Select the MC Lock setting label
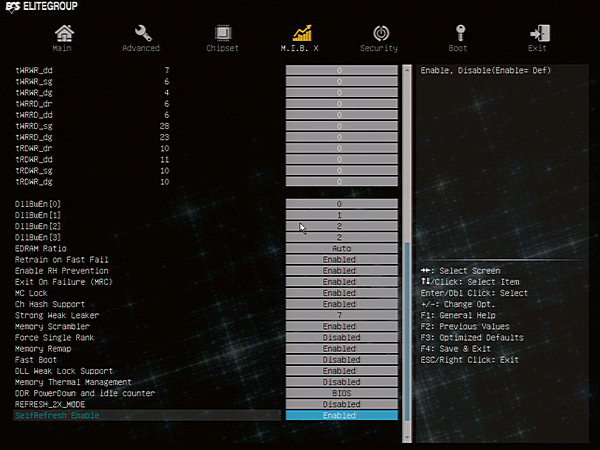The image size is (600, 450). pyautogui.click(x=31, y=293)
